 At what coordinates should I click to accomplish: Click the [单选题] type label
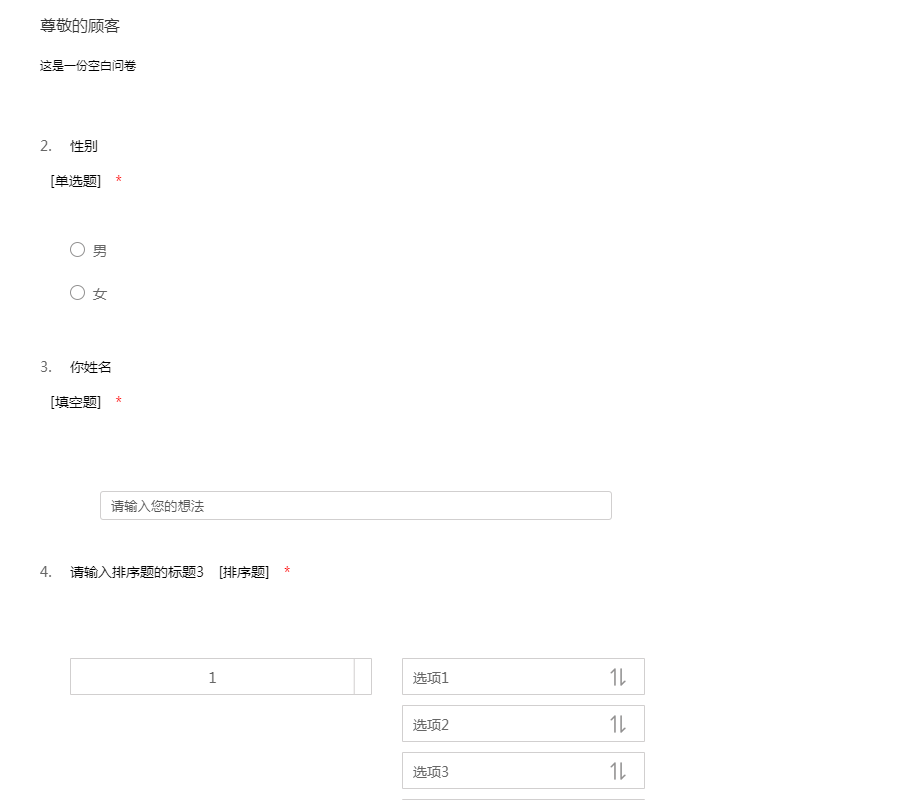point(76,181)
